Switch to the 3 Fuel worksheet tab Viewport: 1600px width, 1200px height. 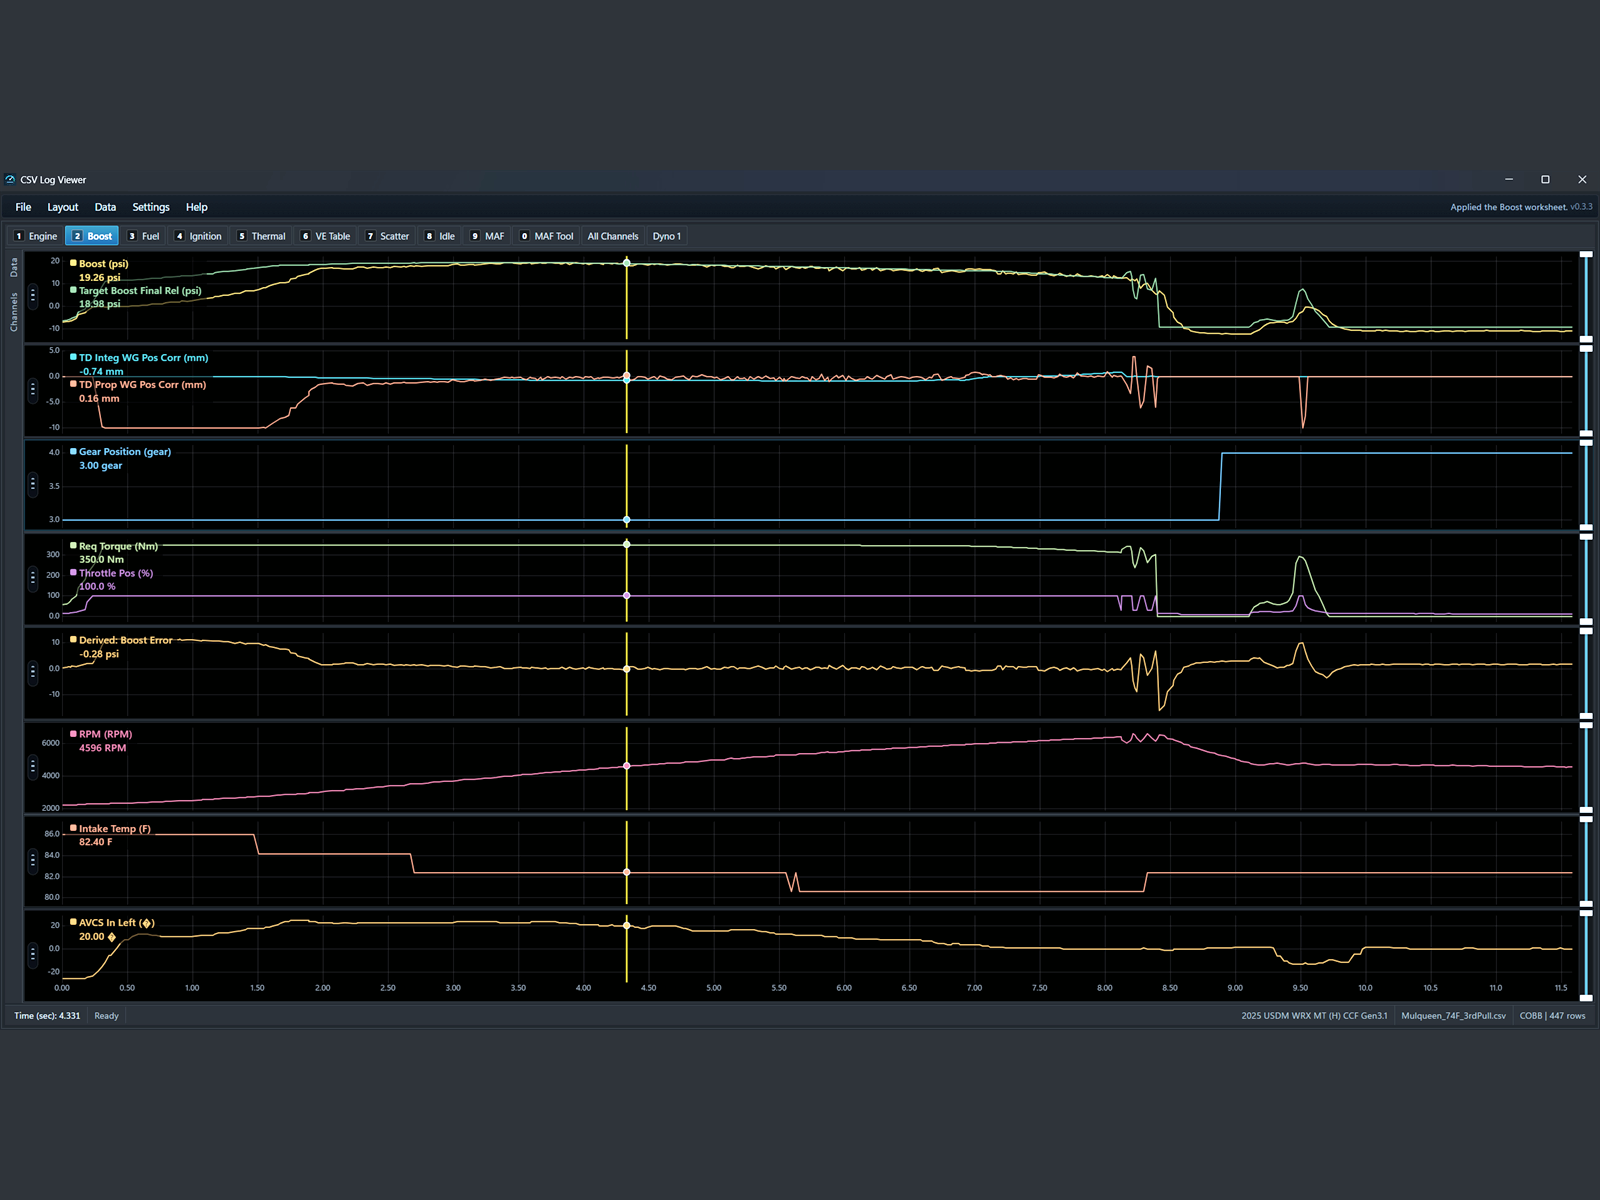click(x=144, y=236)
